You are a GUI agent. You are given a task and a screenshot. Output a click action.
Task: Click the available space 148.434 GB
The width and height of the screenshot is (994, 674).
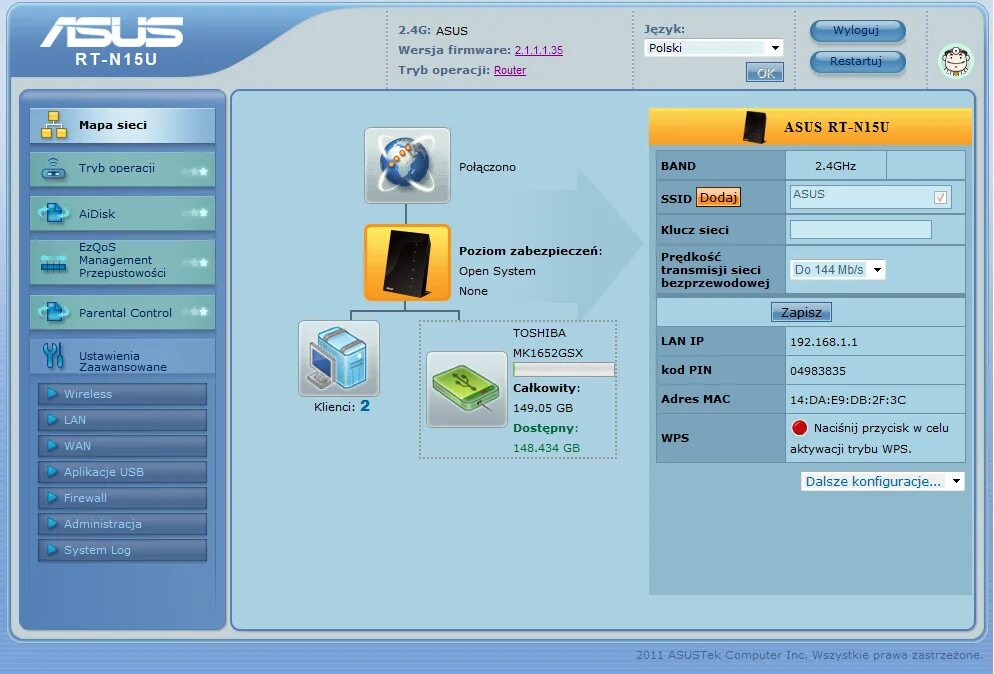click(546, 448)
